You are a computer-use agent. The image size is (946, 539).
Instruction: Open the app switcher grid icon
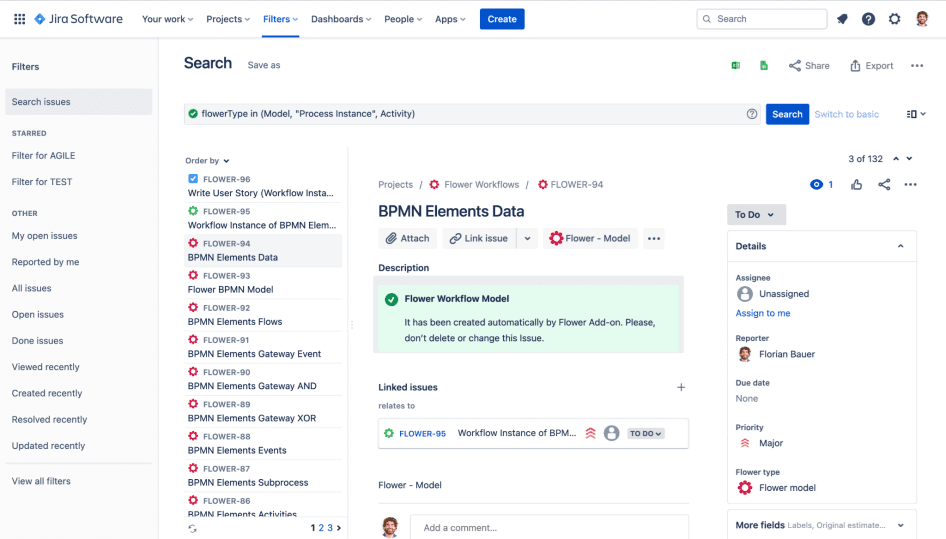pyautogui.click(x=19, y=19)
